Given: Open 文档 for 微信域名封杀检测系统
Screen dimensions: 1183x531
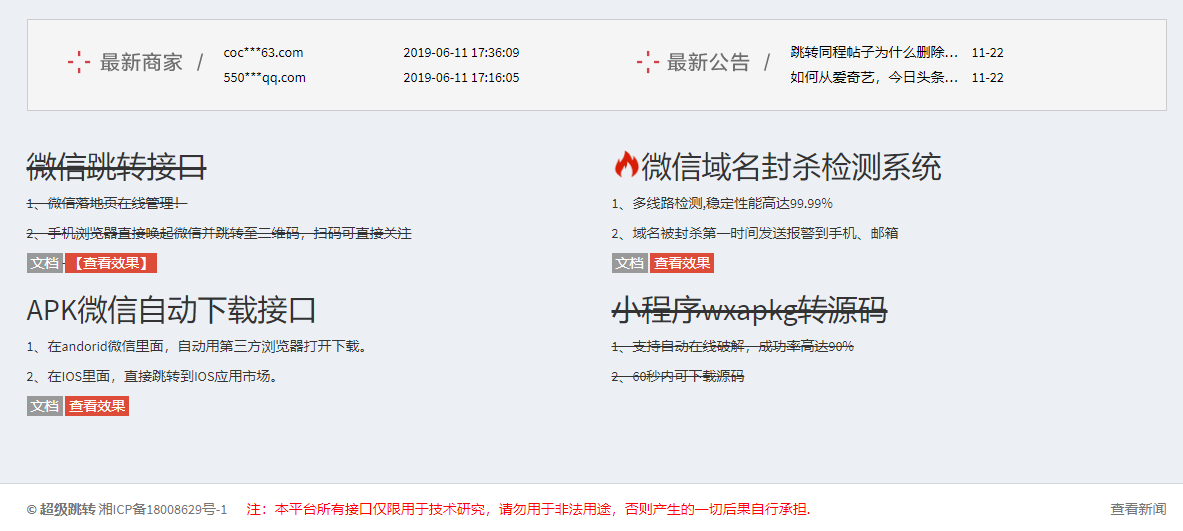Looking at the screenshot, I should [629, 263].
